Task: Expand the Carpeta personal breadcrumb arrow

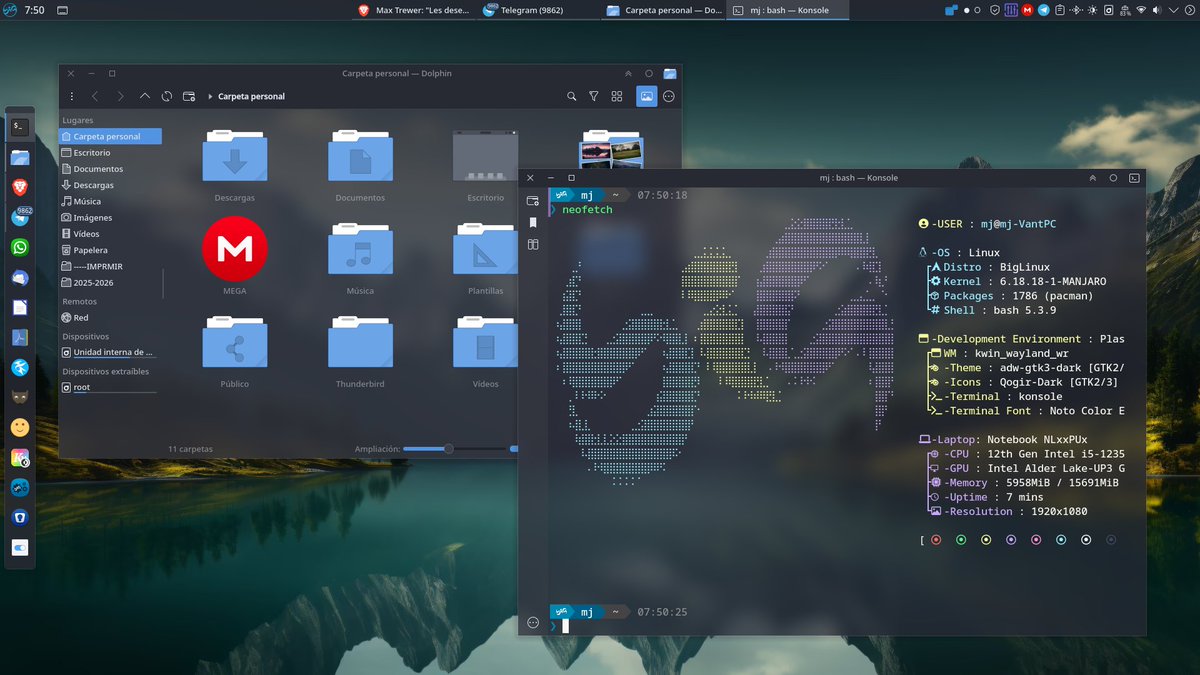Action: (x=210, y=97)
